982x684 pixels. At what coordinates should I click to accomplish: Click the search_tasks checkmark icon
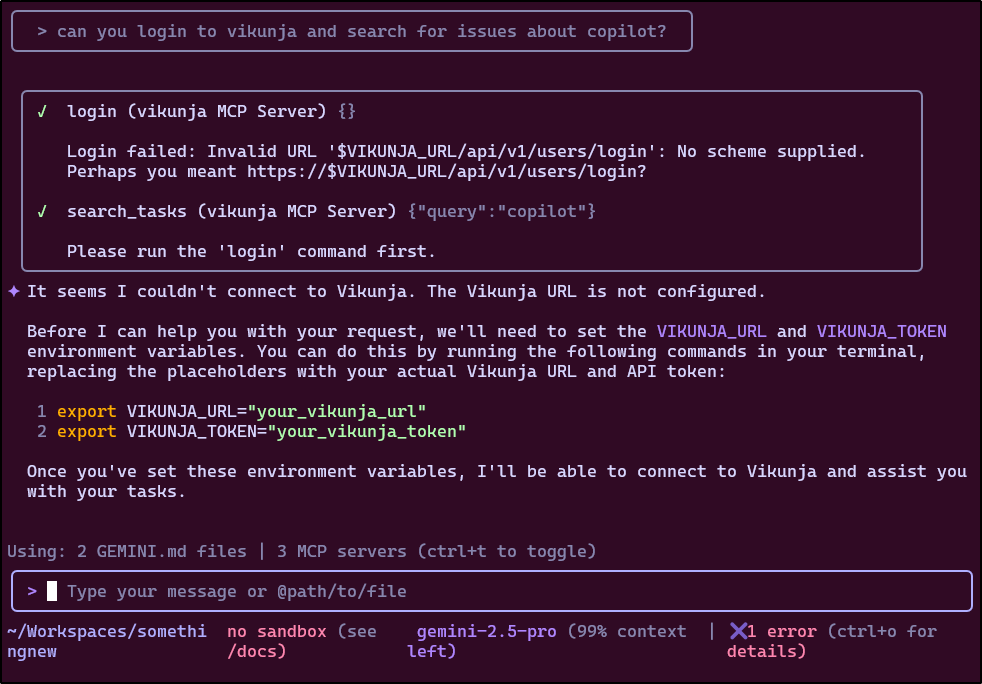[x=42, y=211]
